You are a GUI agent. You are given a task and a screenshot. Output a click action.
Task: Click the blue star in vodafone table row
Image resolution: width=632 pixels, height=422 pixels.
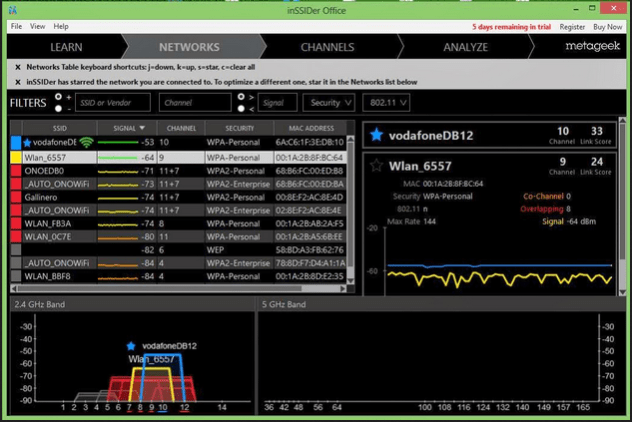(27, 143)
